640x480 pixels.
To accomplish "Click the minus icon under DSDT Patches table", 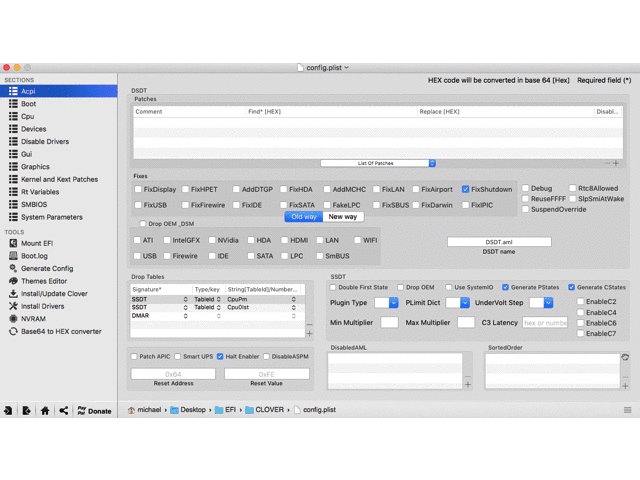I will (x=607, y=163).
